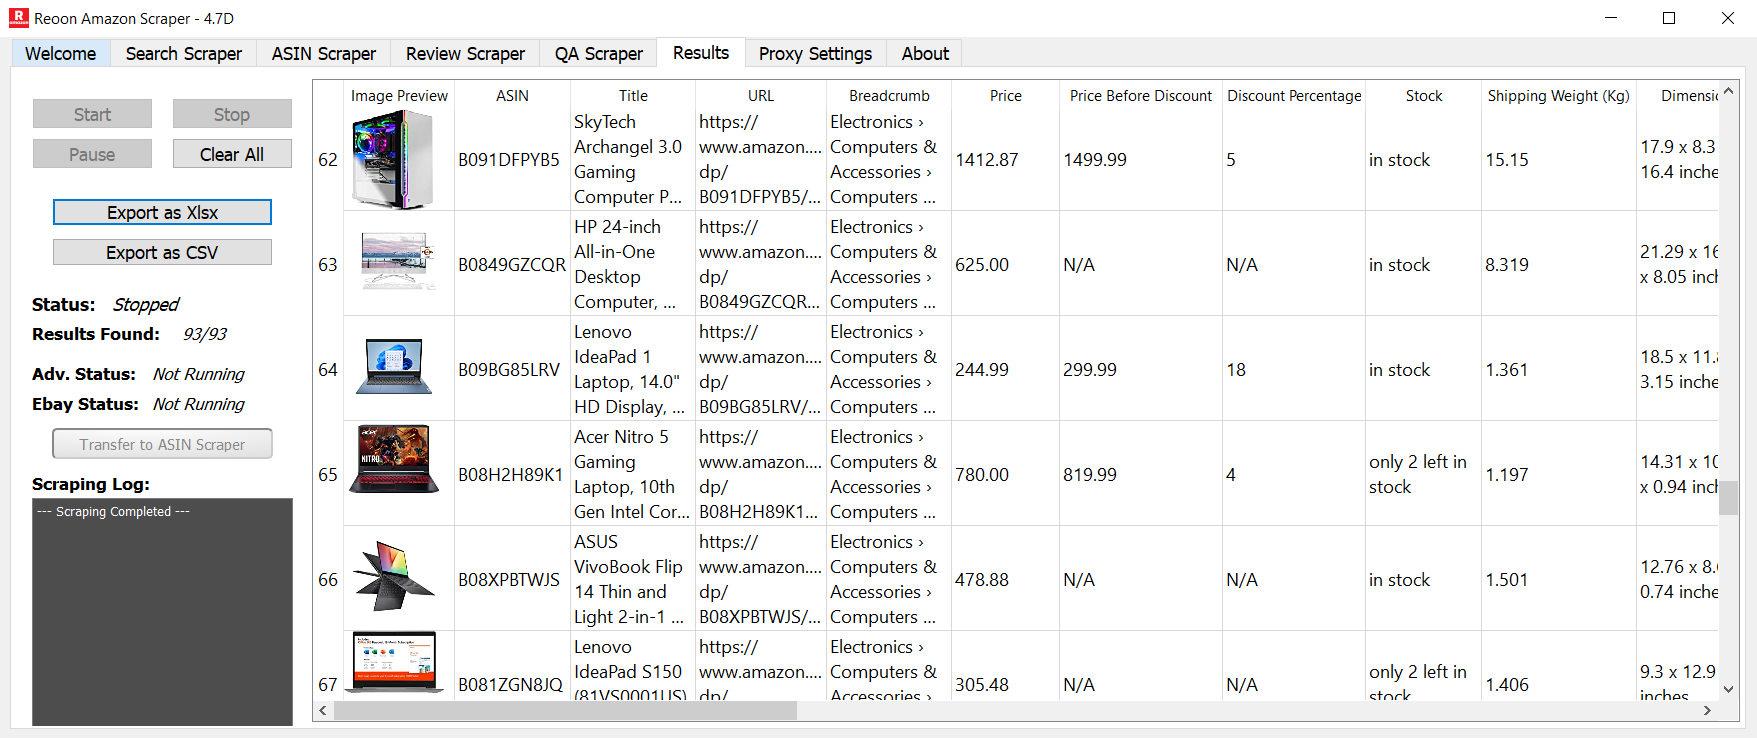Click the Breadcrumb column header
The height and width of the screenshot is (738, 1757).
click(x=889, y=96)
